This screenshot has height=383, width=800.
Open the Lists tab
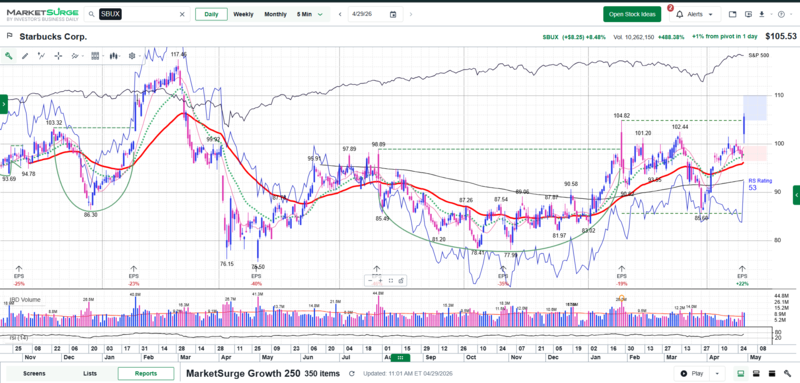pyautogui.click(x=90, y=373)
